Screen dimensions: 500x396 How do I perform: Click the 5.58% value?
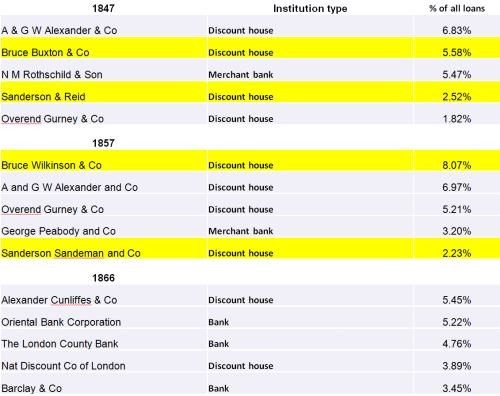coord(457,52)
